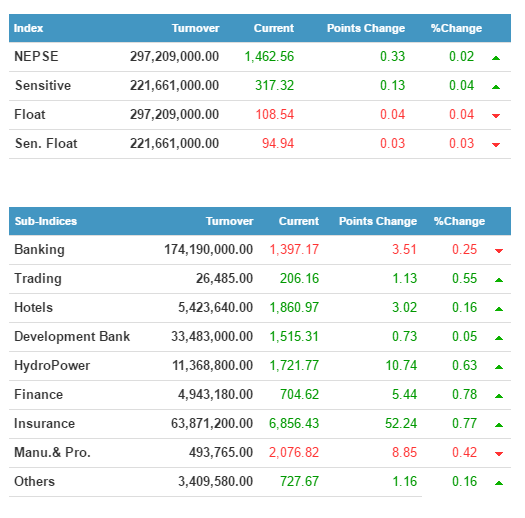Click the red down arrow in Float row
This screenshot has height=518, width=525.
[496, 116]
